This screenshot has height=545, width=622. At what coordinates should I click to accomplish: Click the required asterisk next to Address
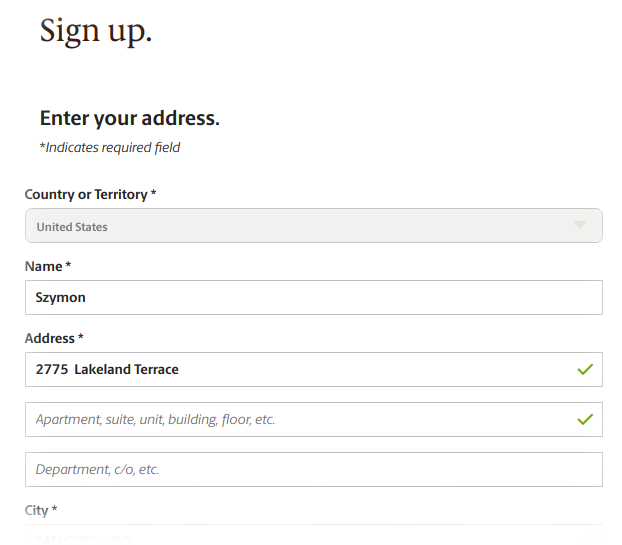(x=81, y=337)
